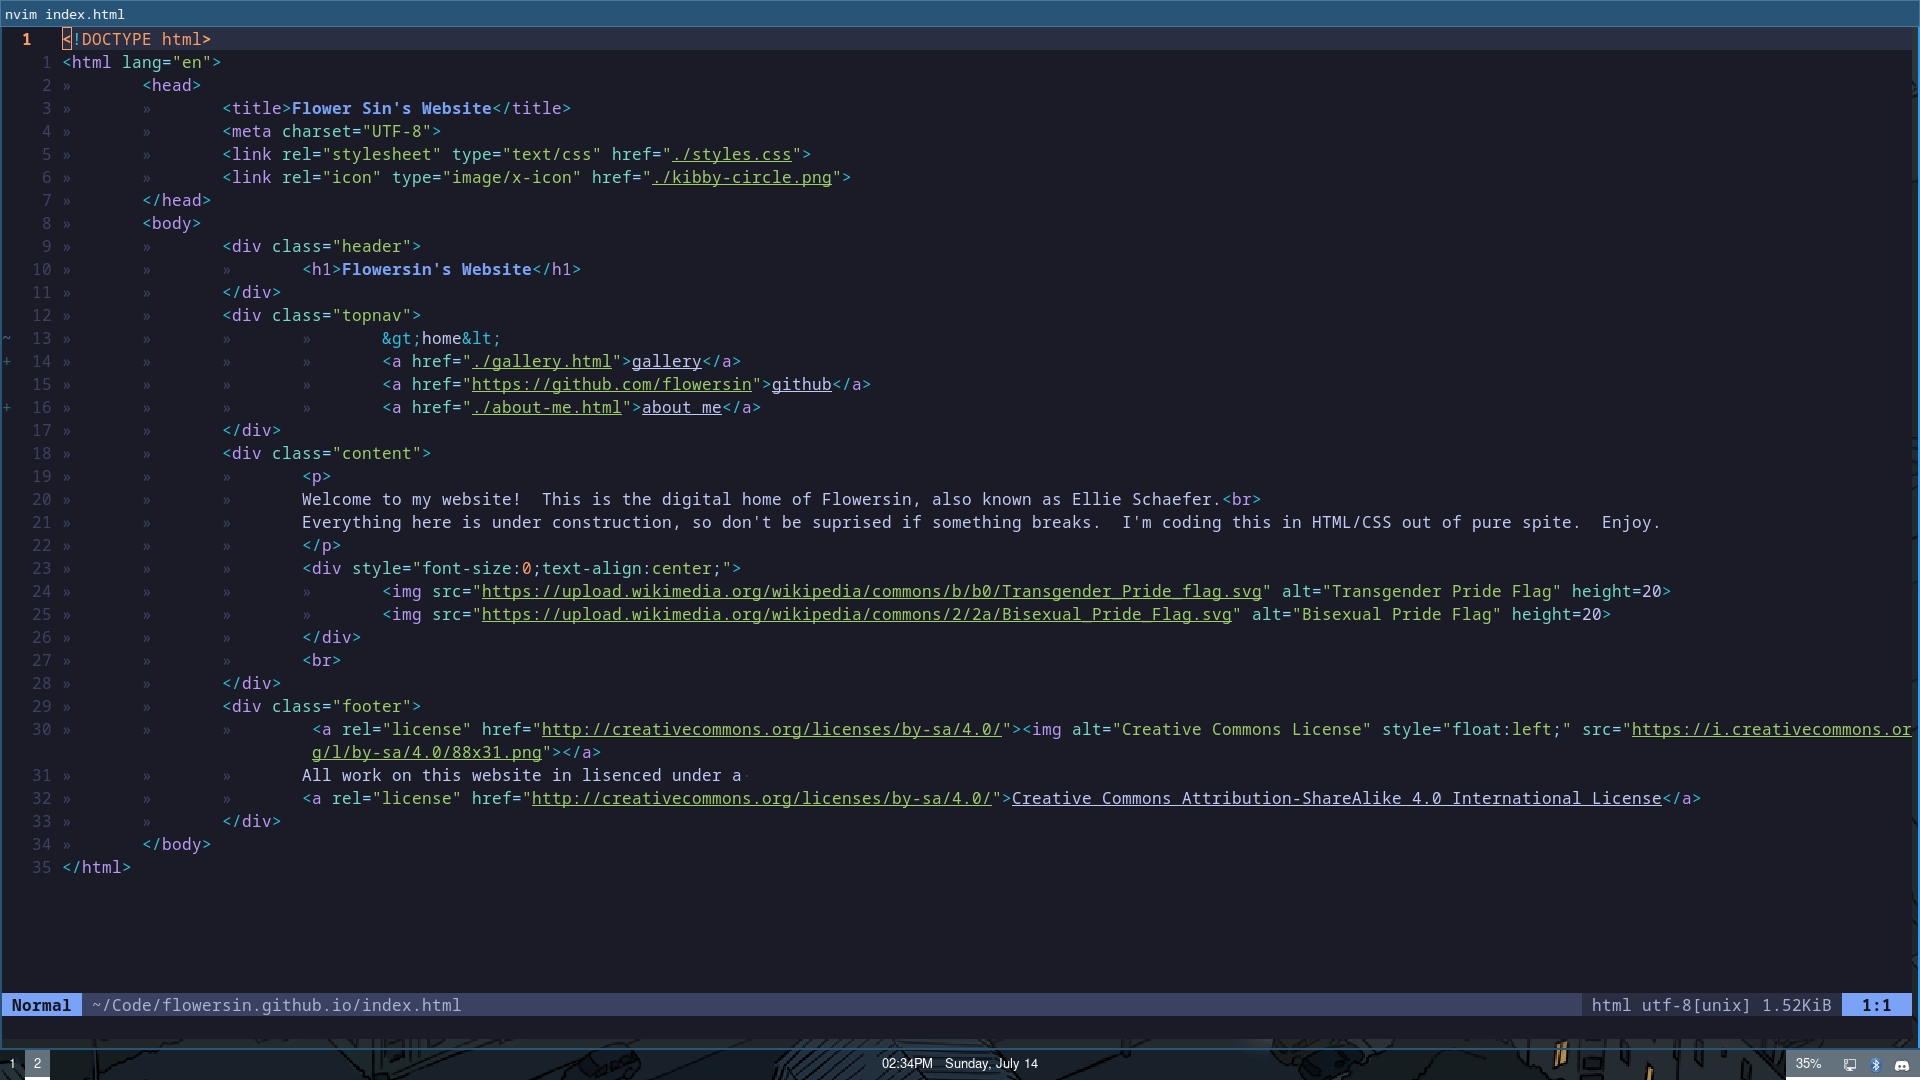Screen dimensions: 1920x1080
Task: Click the meta charset="UTF-8" line
Action: [x=331, y=131]
